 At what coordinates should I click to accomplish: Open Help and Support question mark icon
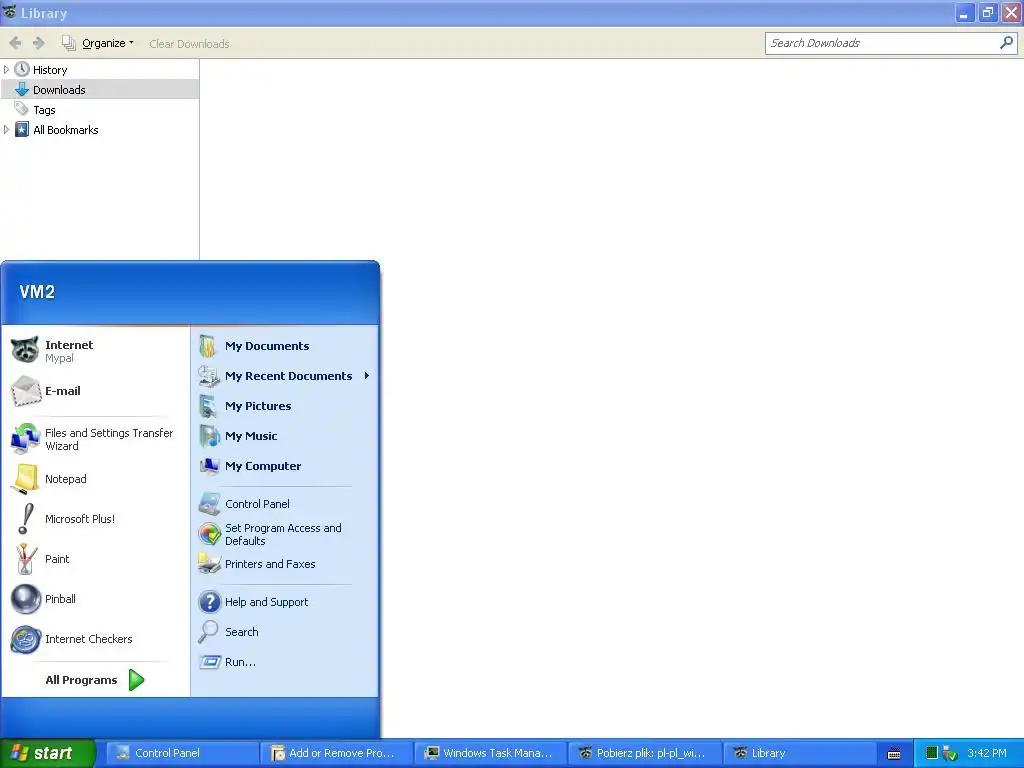(209, 602)
